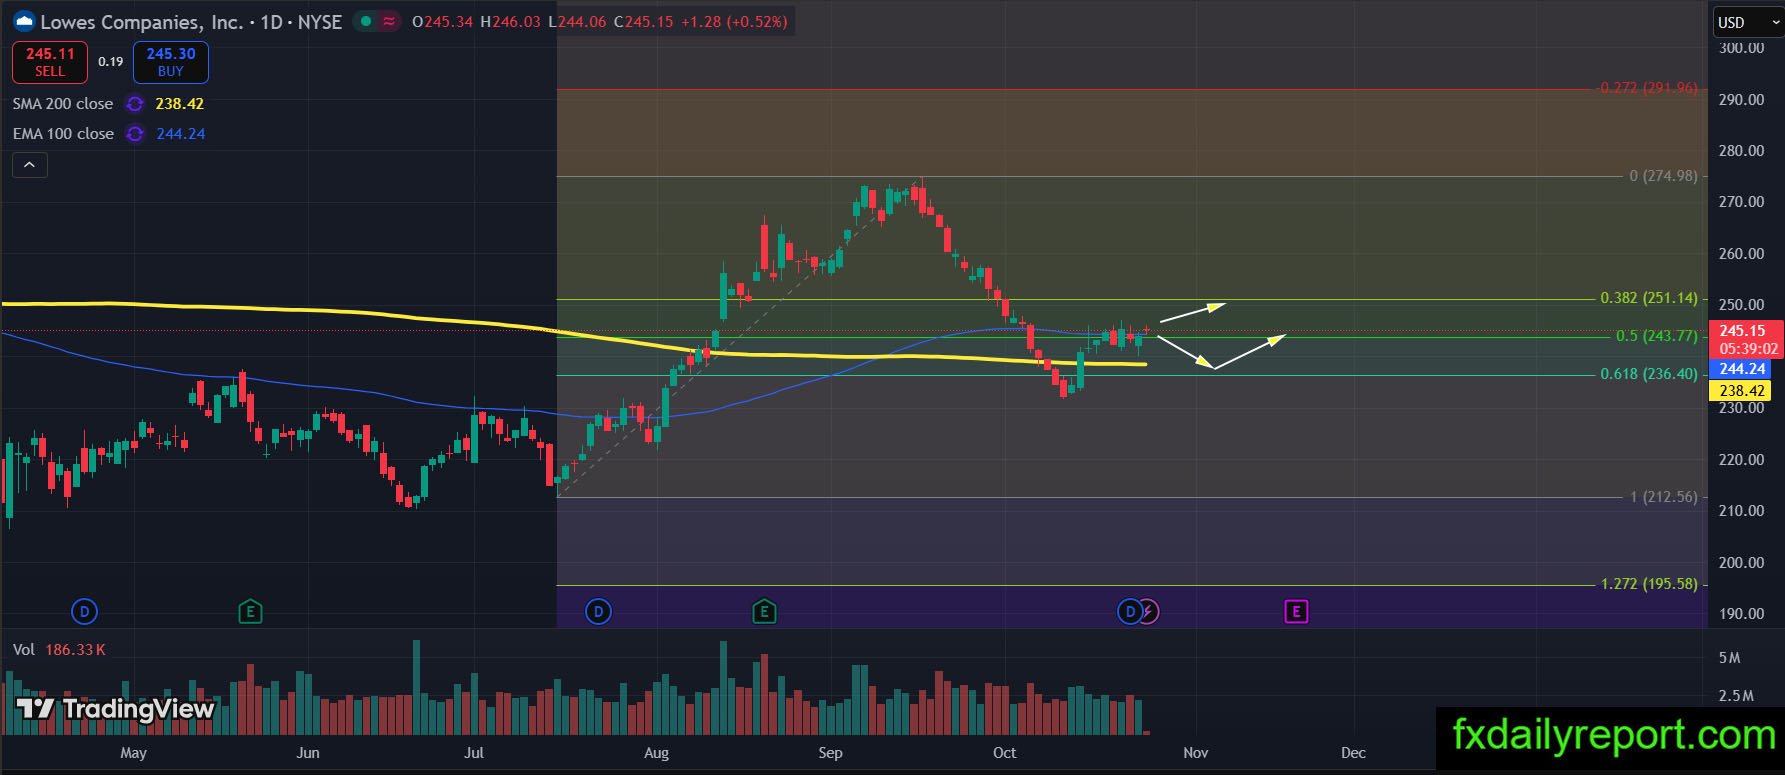Click the TradingView logo
This screenshot has height=775, width=1785.
click(x=115, y=709)
